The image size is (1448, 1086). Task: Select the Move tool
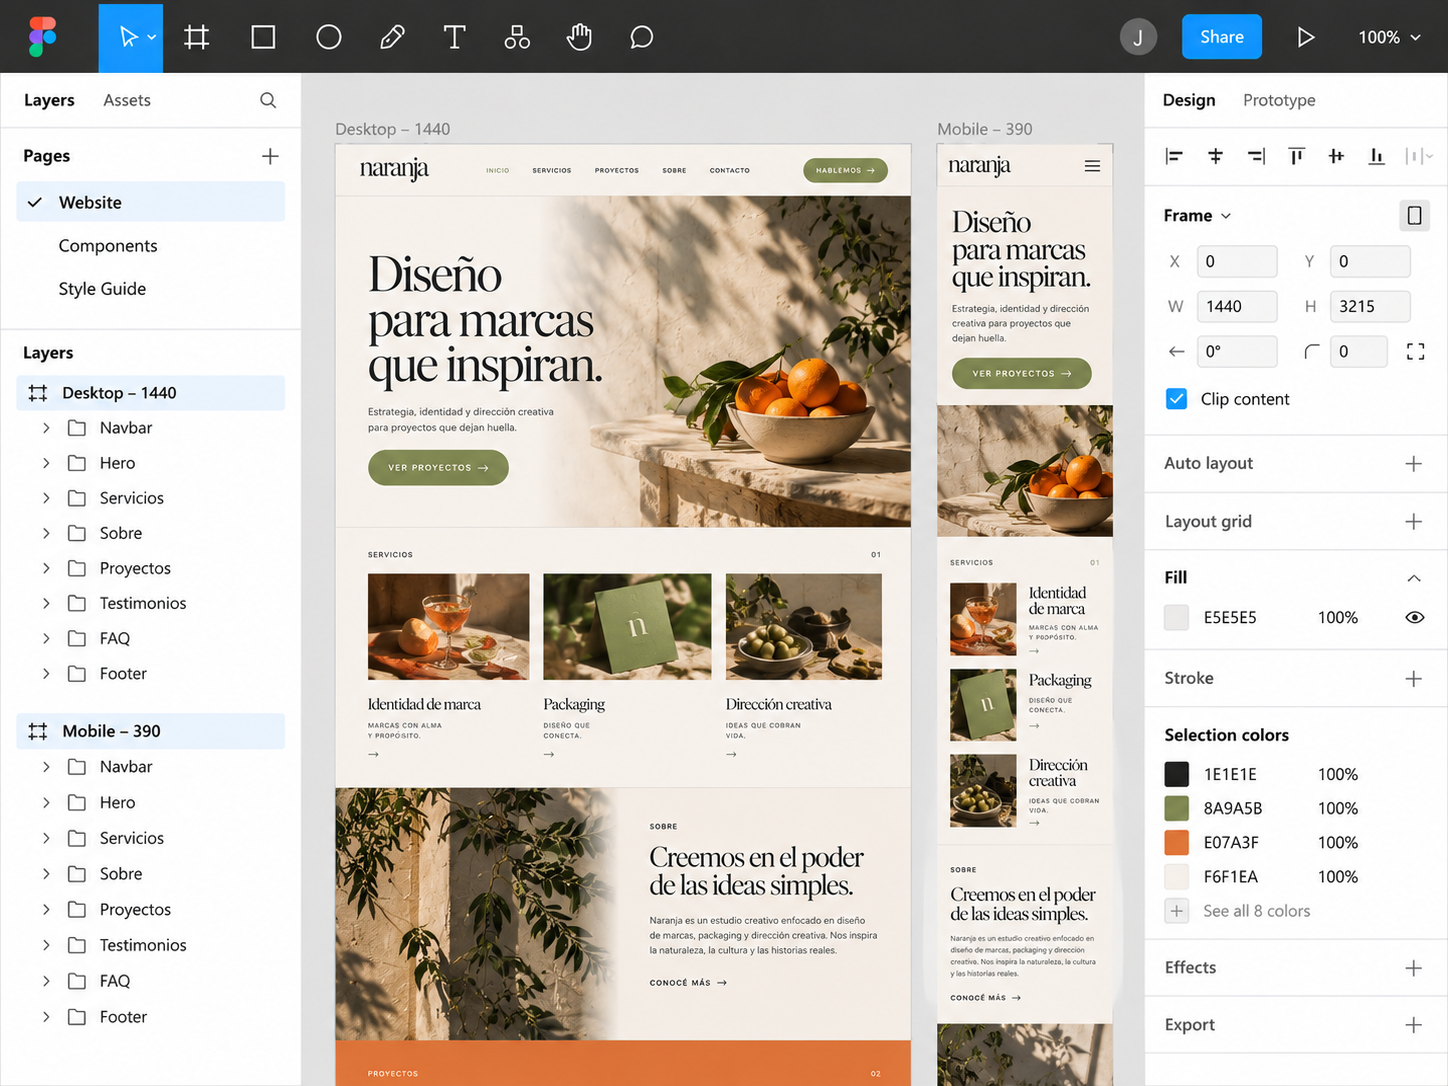point(128,37)
